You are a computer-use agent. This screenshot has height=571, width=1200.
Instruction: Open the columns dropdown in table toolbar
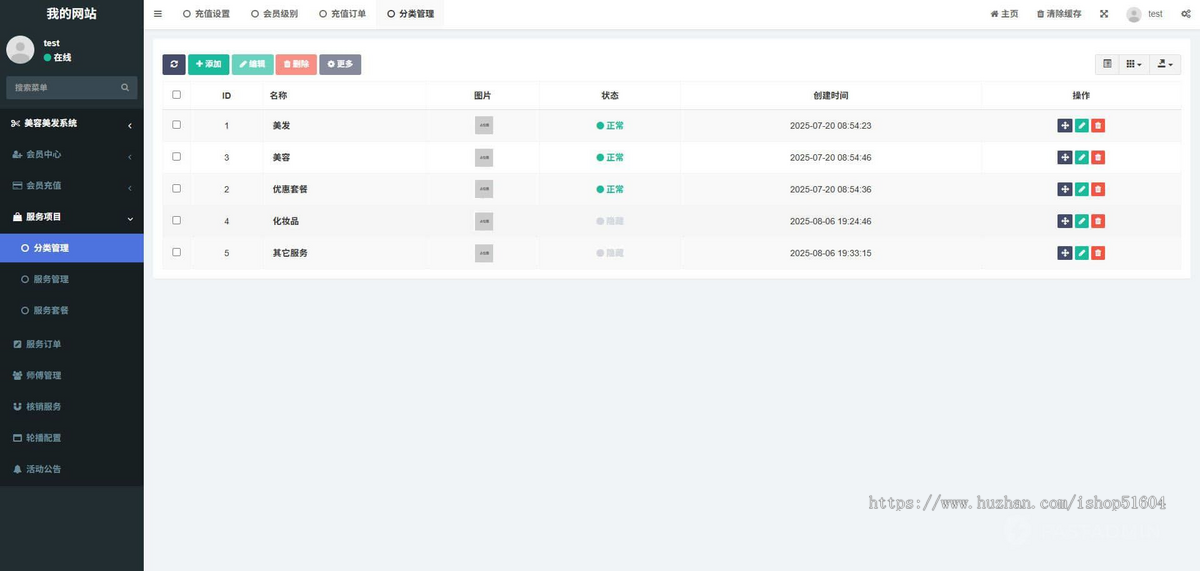(1134, 64)
